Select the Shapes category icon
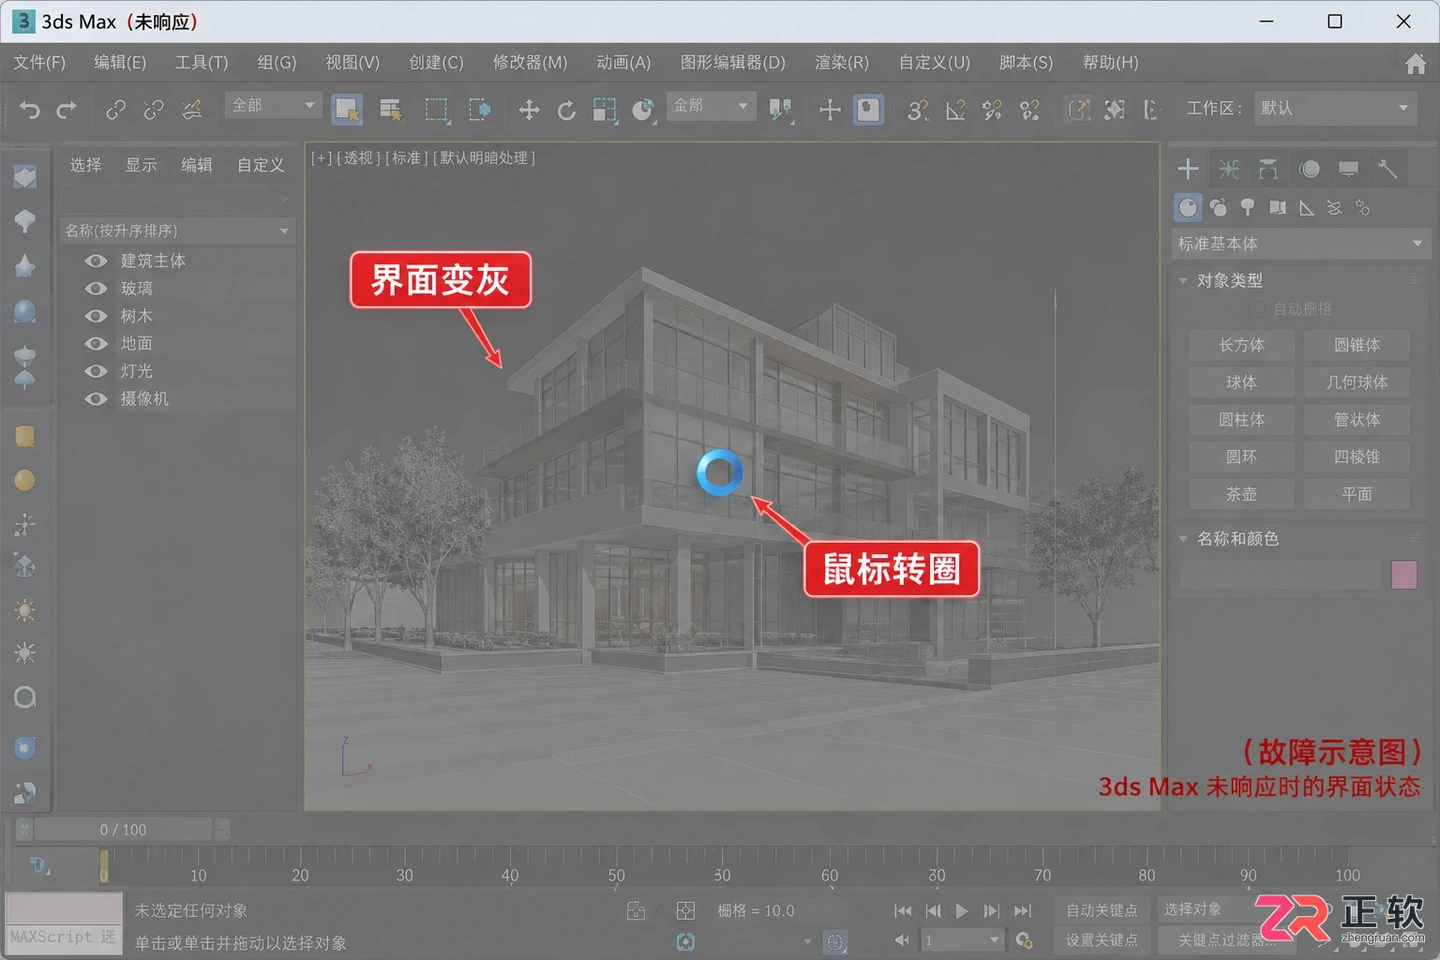Screen dimensions: 1440x960 (x=1218, y=207)
